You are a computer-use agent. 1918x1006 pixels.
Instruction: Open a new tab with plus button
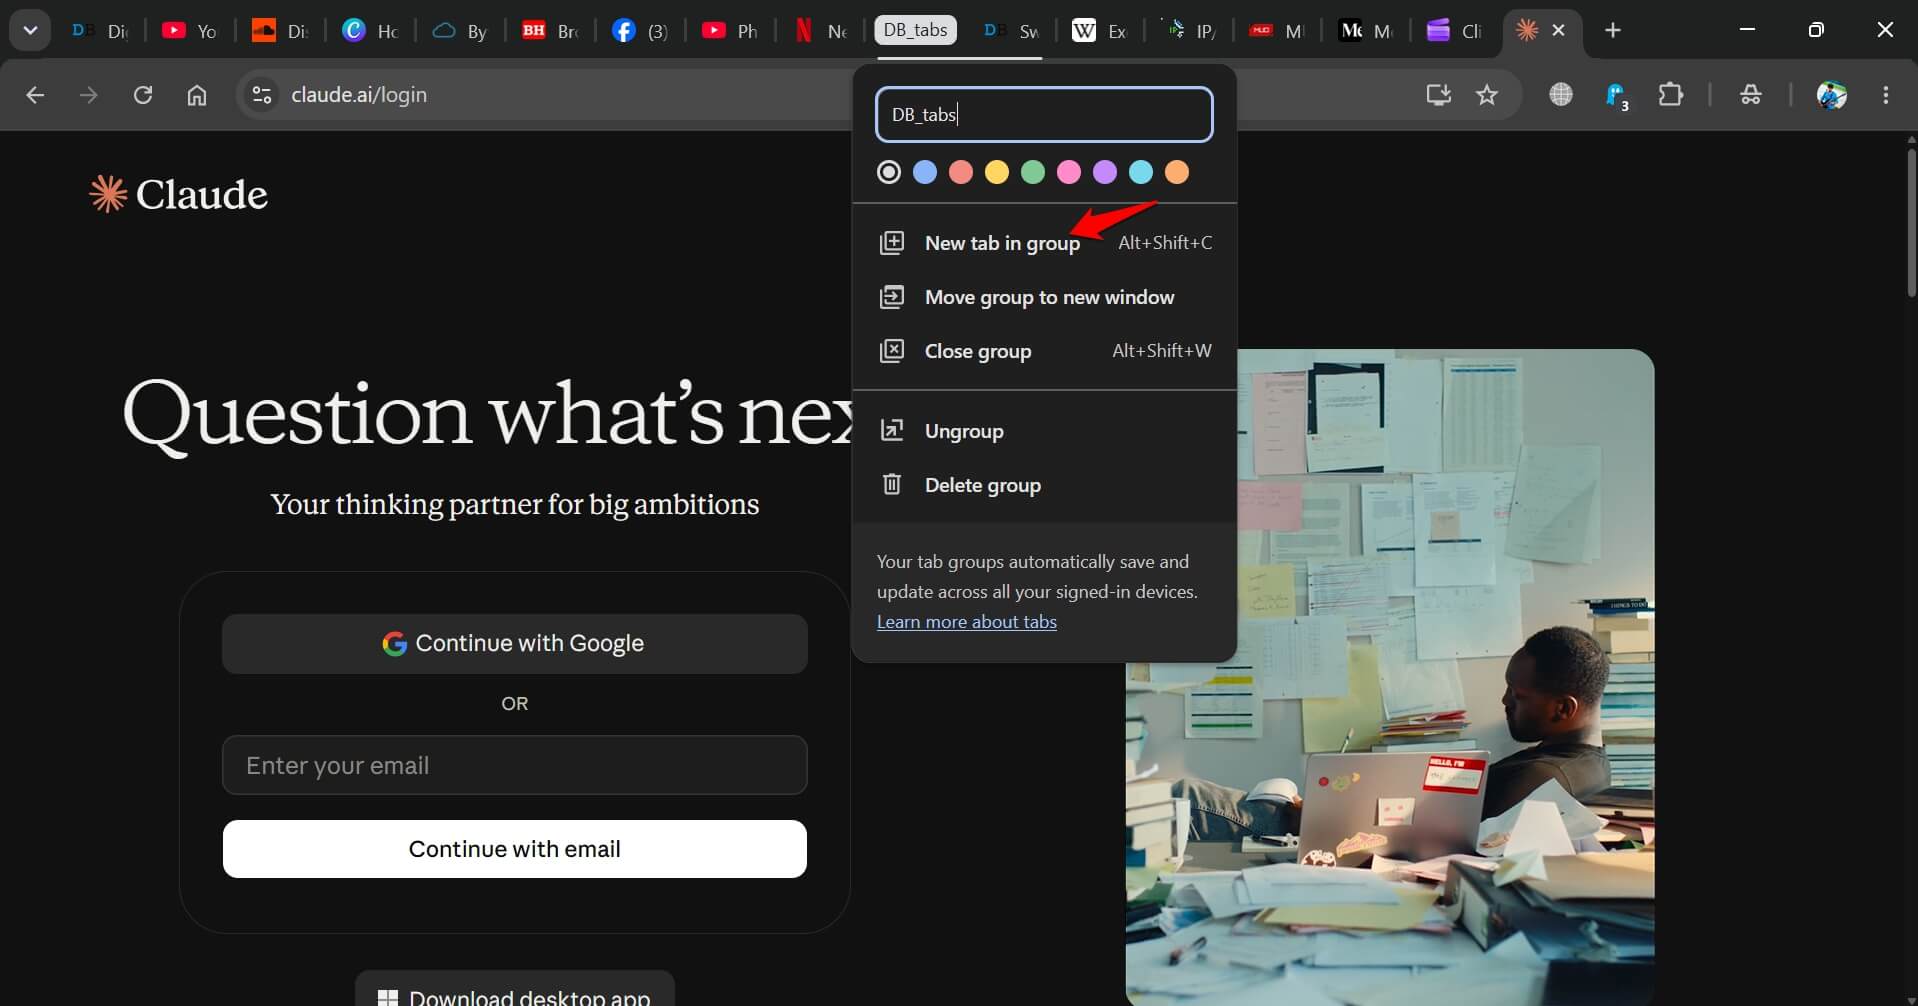[1613, 30]
